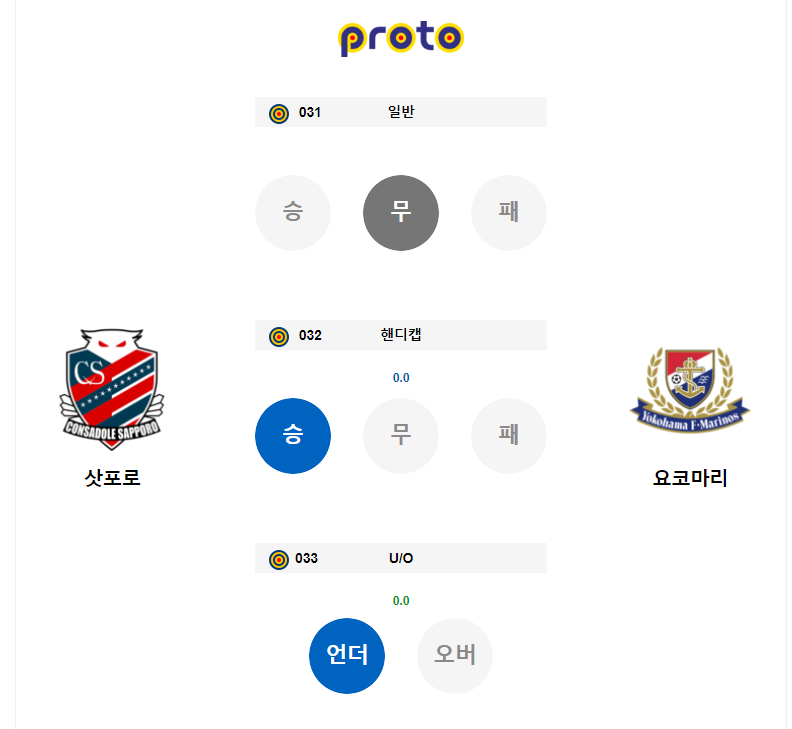Click the target icon beside 033
Screen dimensions: 792x729
point(279,559)
